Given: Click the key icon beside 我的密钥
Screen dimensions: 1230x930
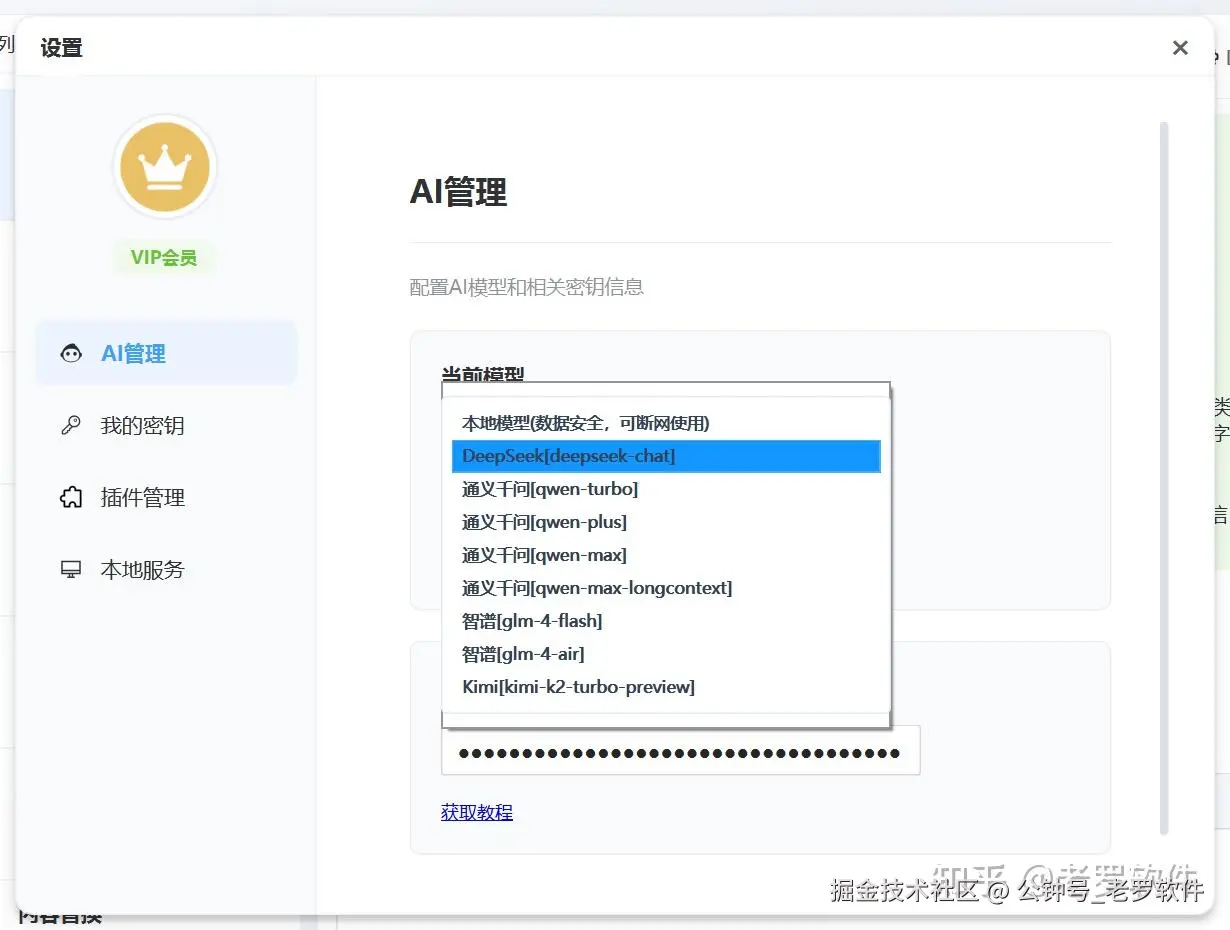Looking at the screenshot, I should (71, 425).
